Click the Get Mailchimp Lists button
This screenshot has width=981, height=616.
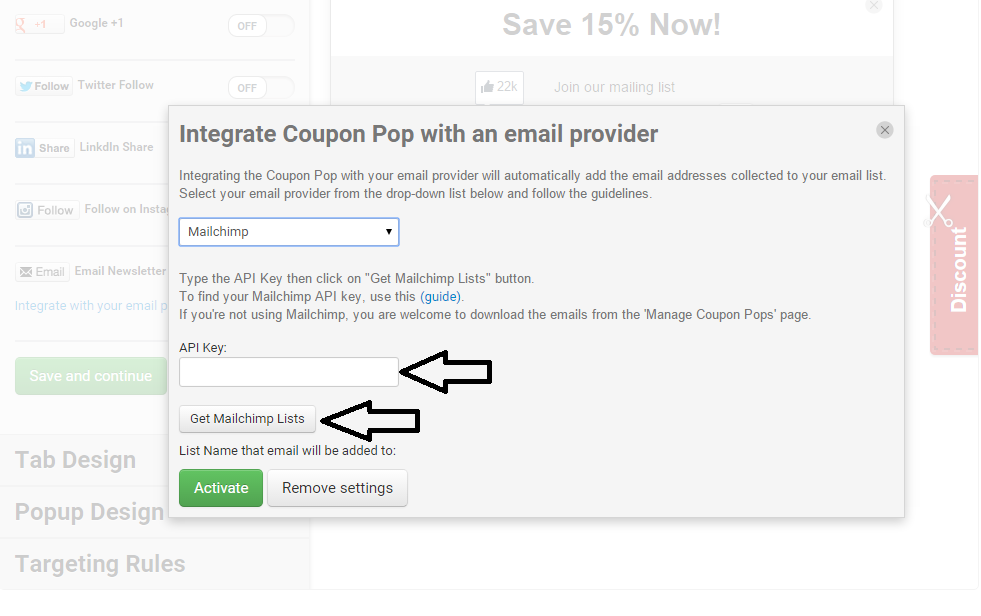[247, 419]
